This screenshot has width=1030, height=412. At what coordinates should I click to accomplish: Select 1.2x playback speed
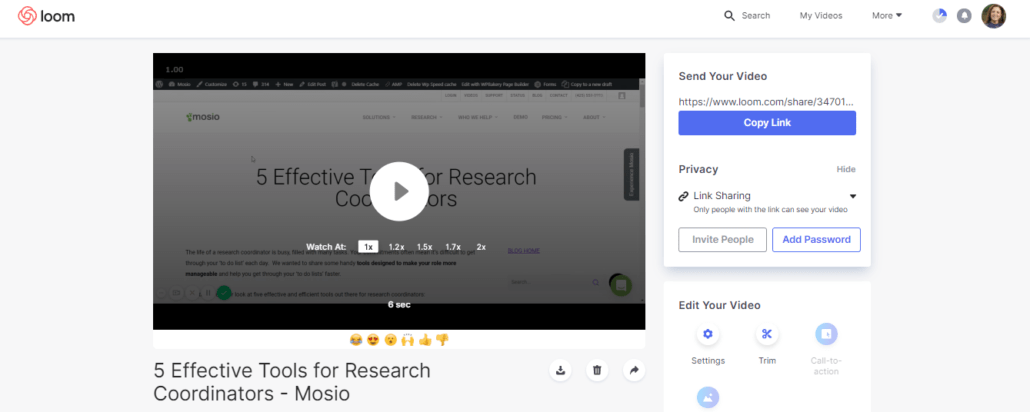tap(396, 247)
